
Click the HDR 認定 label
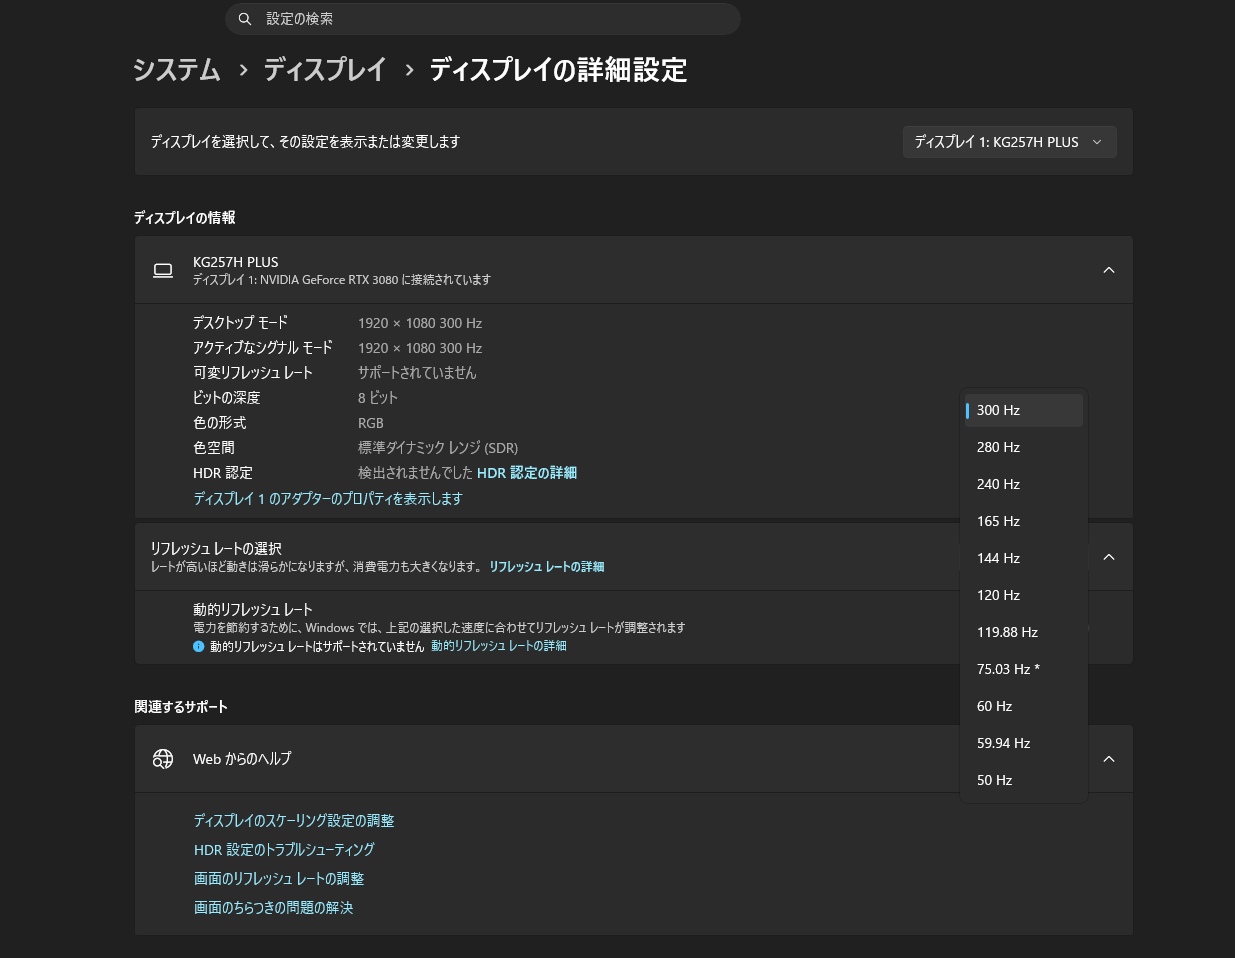click(223, 473)
